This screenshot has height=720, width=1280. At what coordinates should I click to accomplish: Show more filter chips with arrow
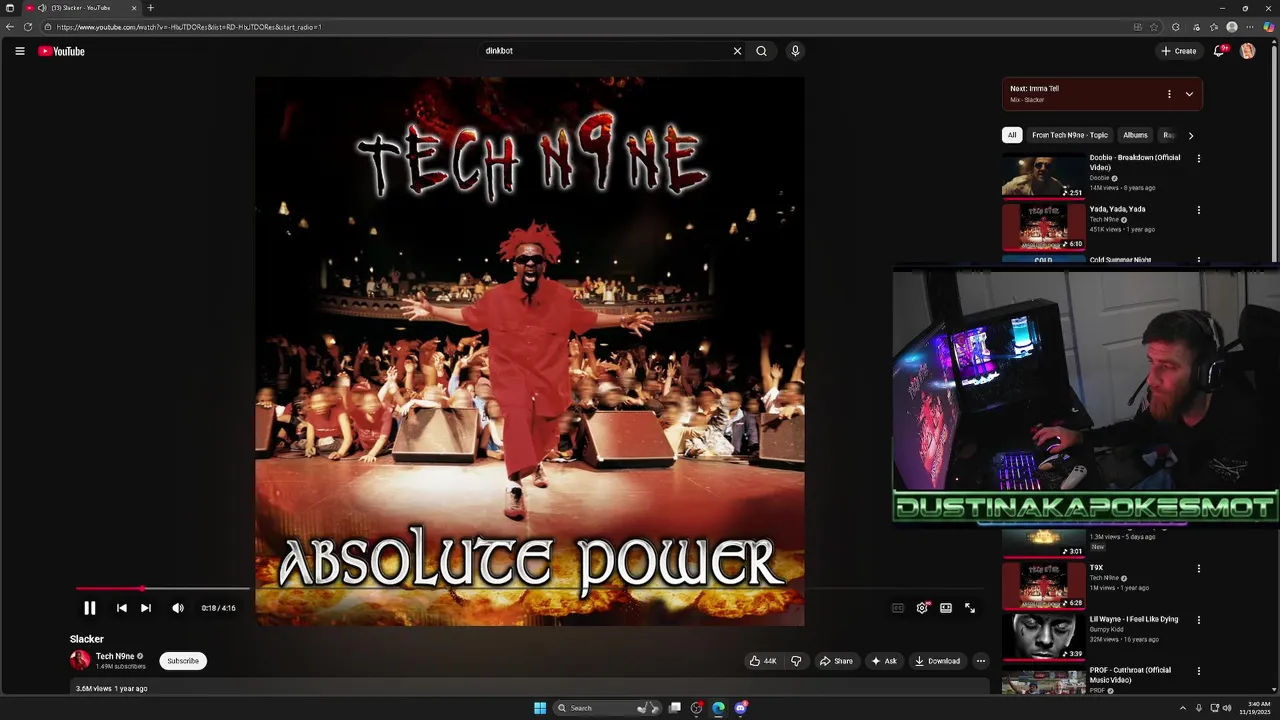point(1190,135)
